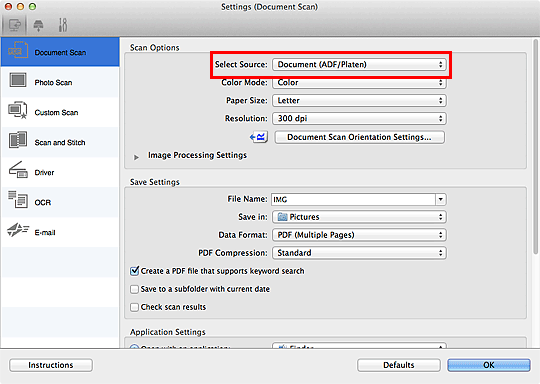Open Document Scan Orientation Settings

359,137
